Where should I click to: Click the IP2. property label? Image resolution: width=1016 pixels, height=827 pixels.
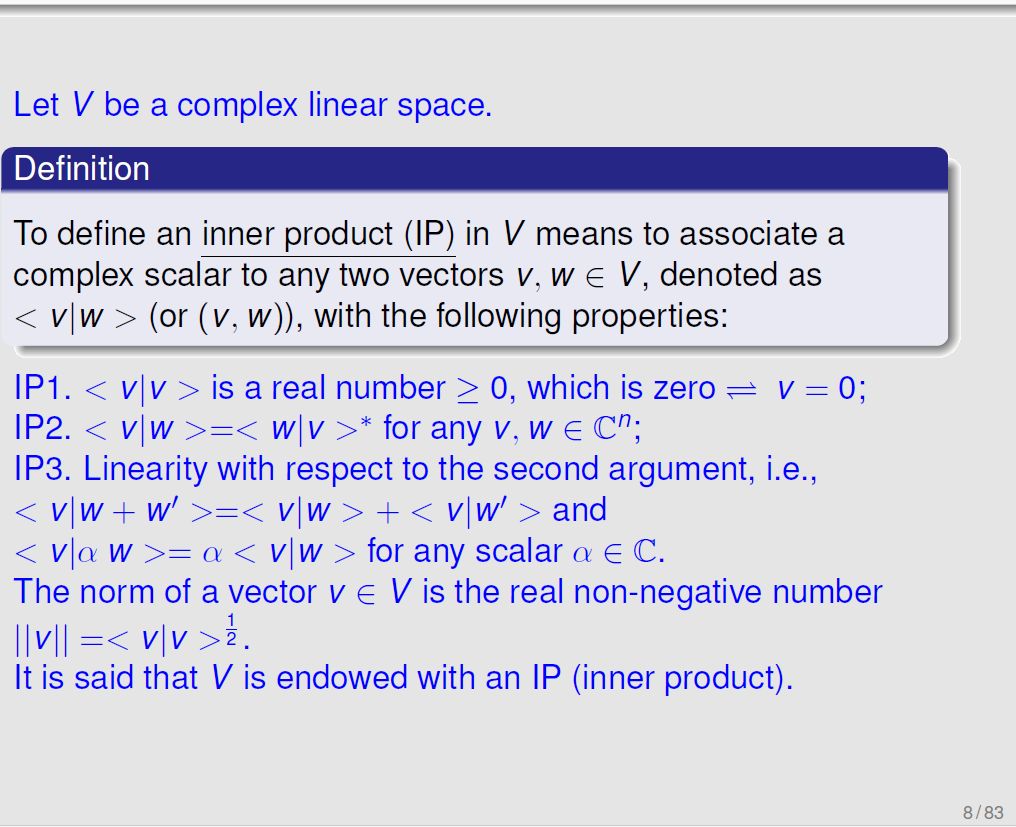tap(43, 428)
